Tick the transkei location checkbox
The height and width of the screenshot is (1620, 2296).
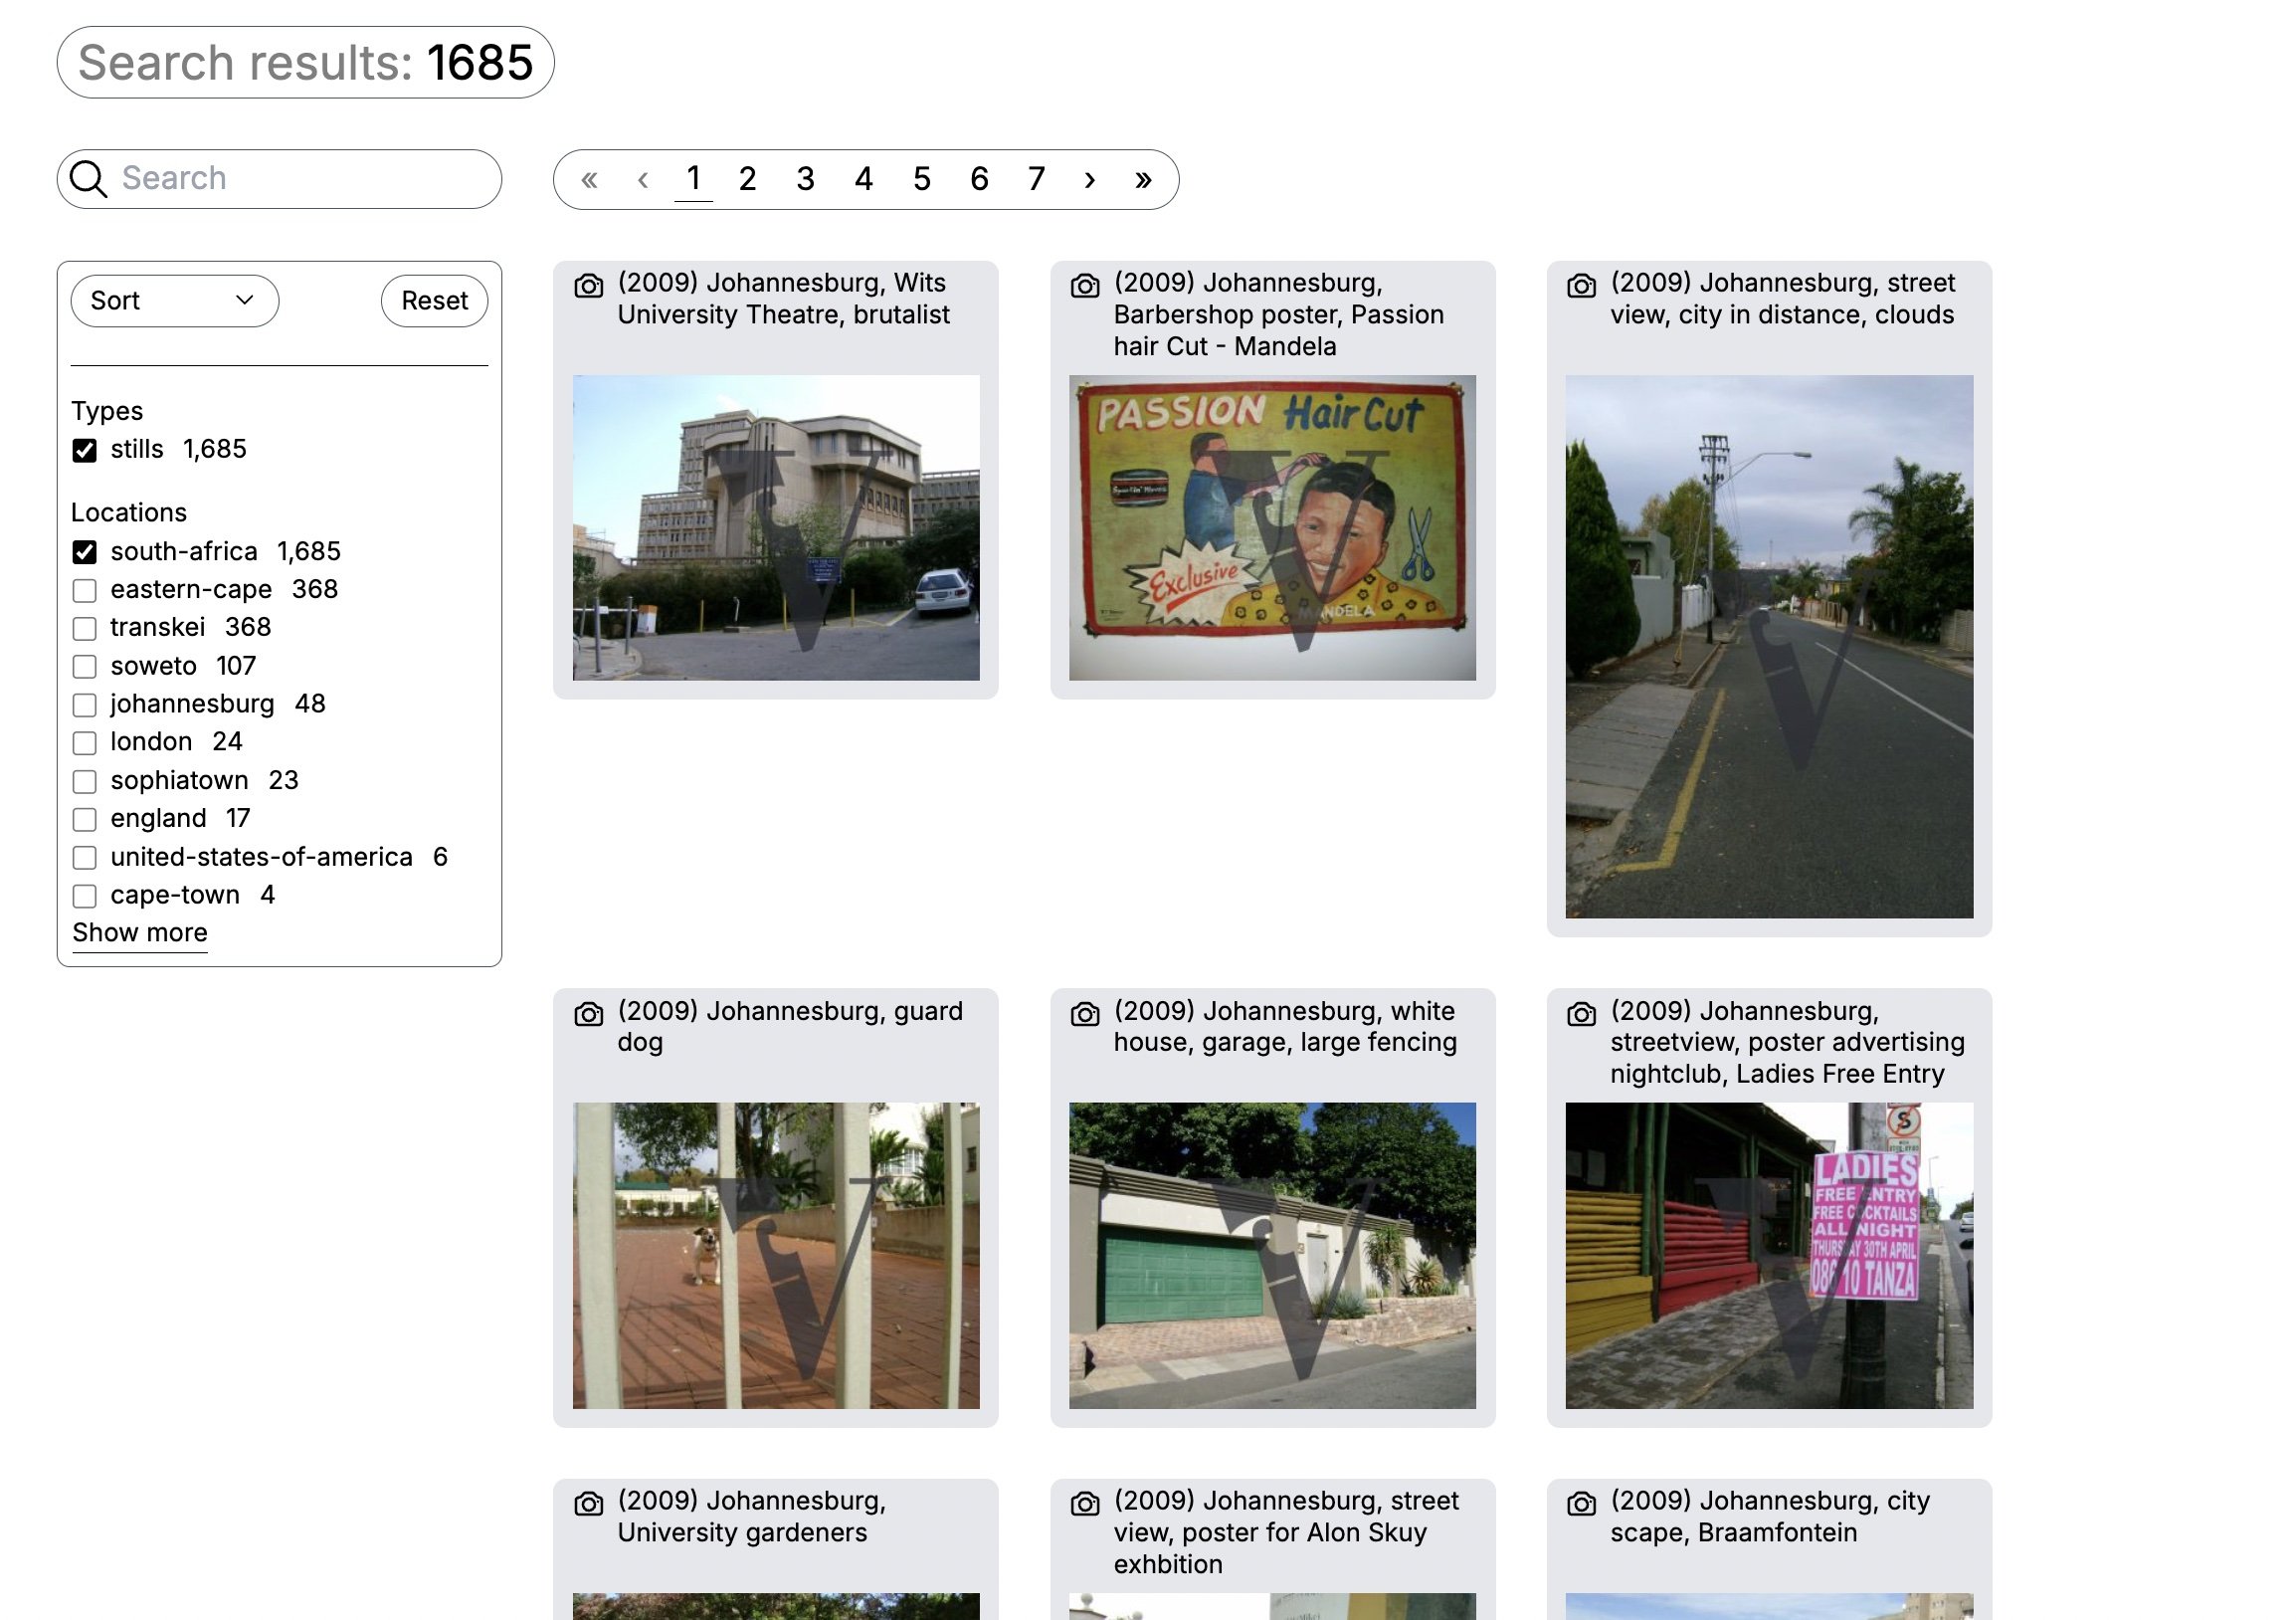pos(85,629)
